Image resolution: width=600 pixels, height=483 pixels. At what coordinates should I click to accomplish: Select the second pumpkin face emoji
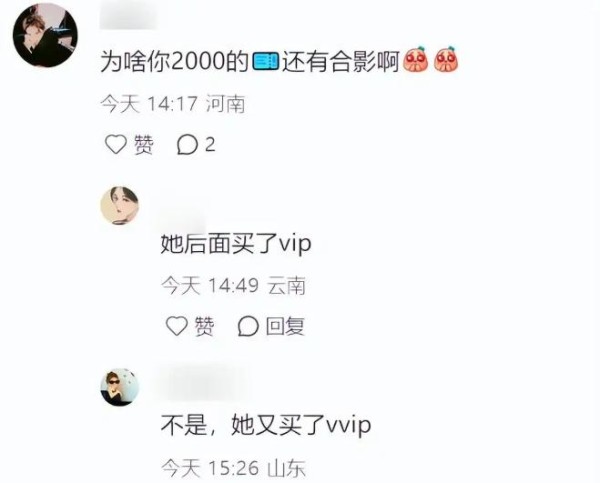pyautogui.click(x=446, y=60)
